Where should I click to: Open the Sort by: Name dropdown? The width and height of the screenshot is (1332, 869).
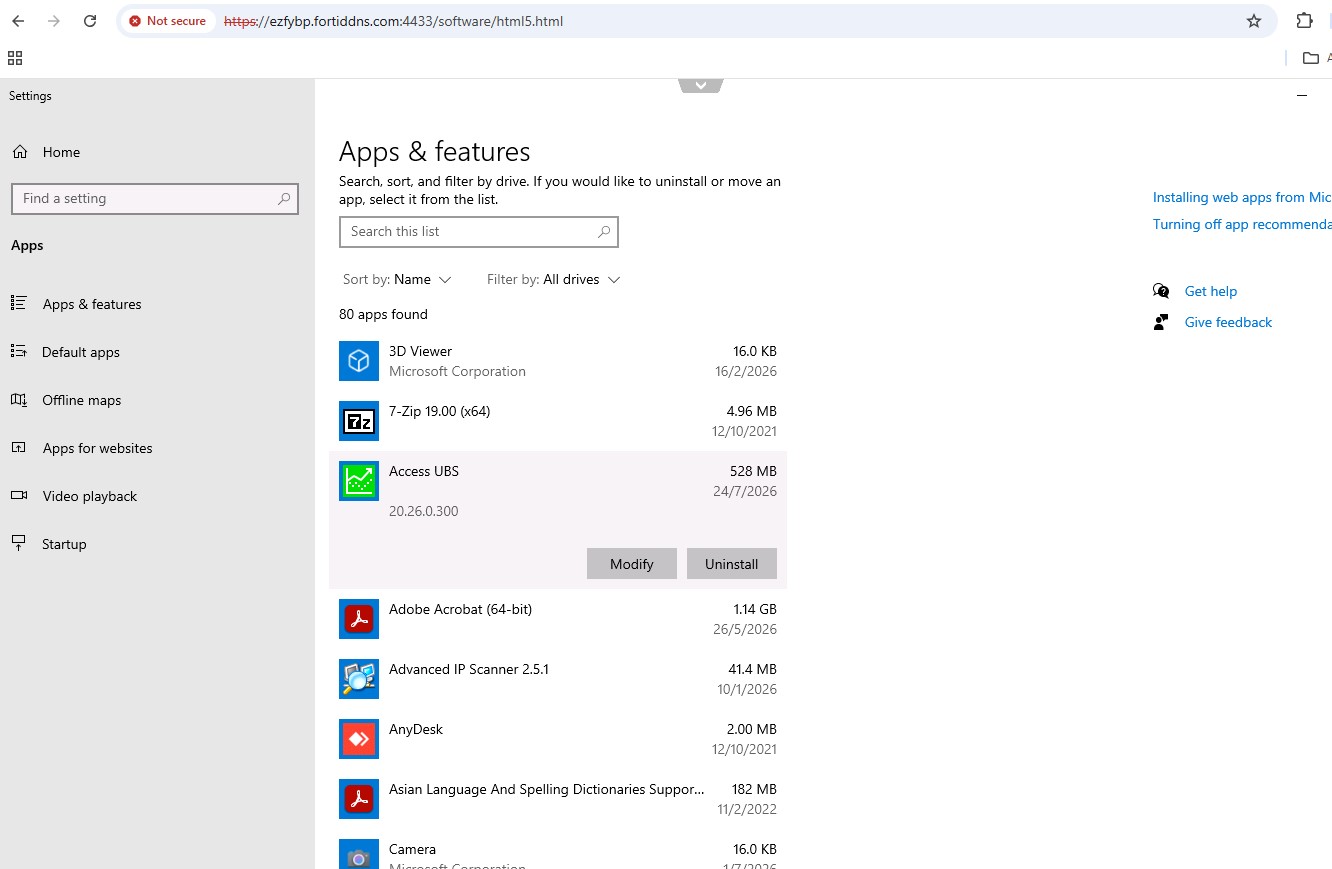point(397,279)
